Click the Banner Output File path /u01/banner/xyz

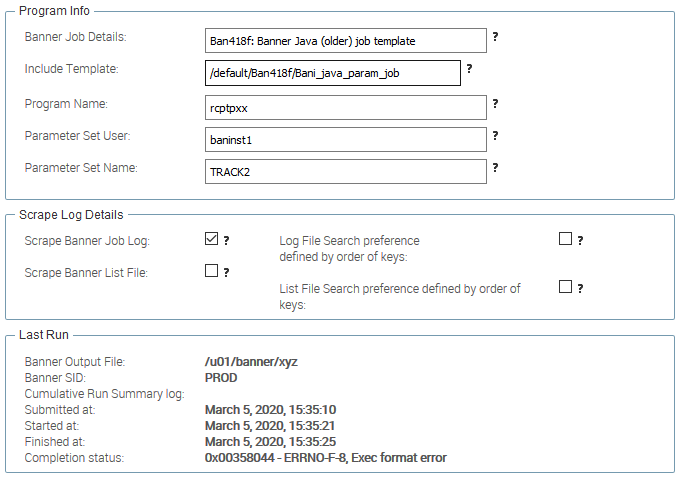coord(251,362)
